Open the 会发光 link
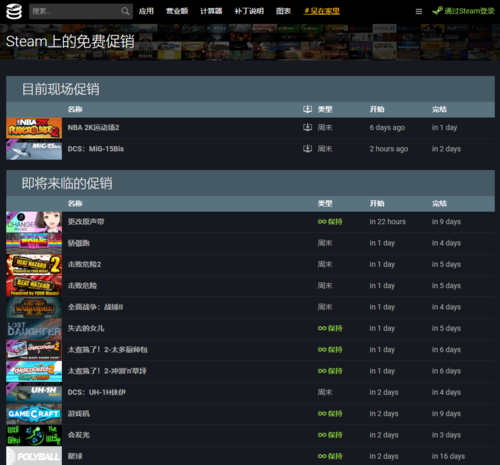The height and width of the screenshot is (465, 500). point(79,435)
